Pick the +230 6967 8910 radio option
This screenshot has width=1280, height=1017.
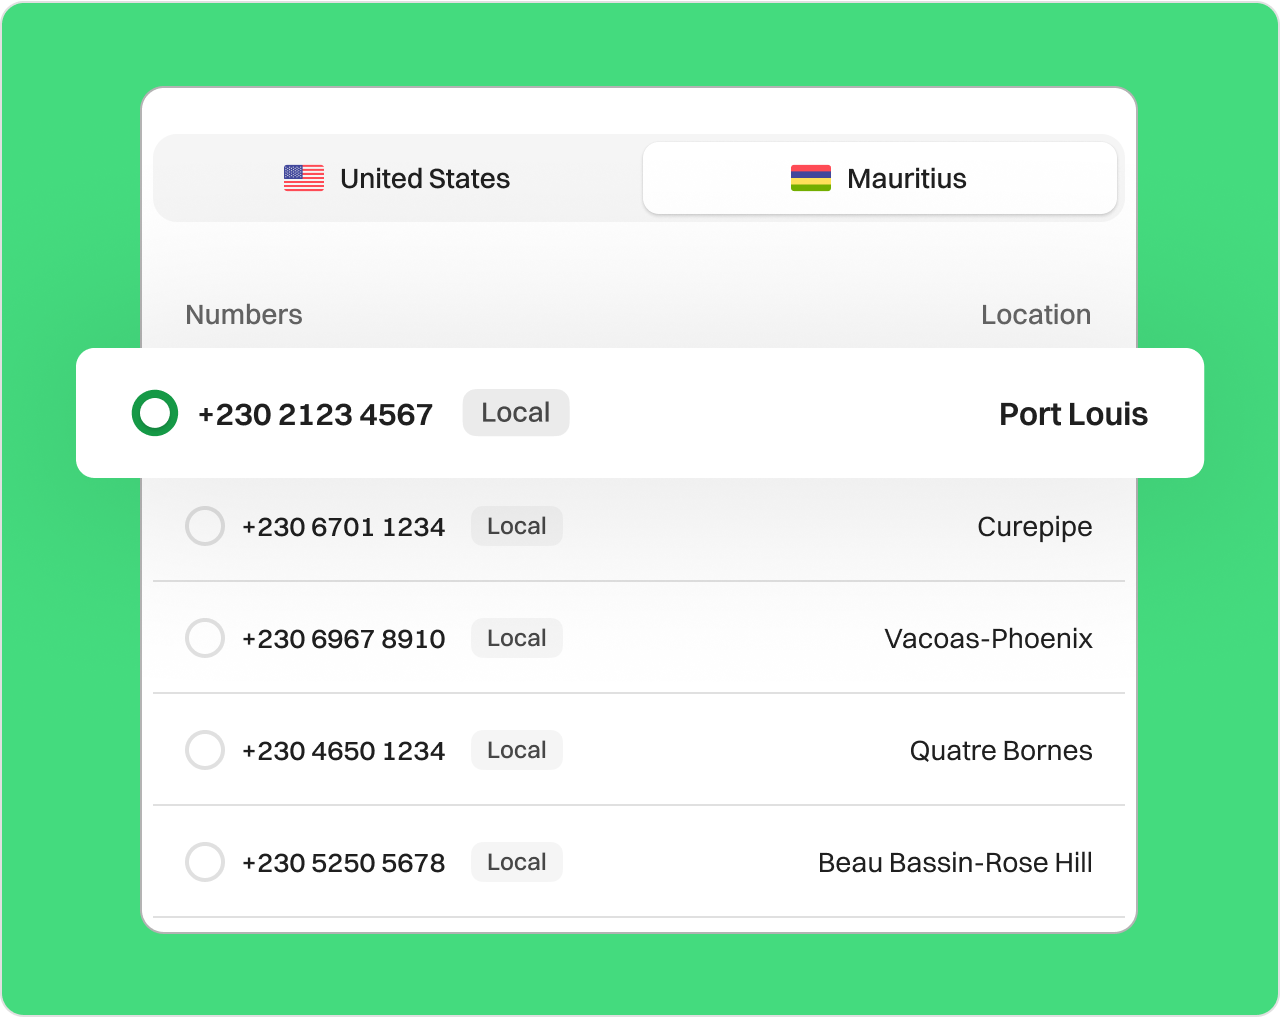click(x=205, y=638)
